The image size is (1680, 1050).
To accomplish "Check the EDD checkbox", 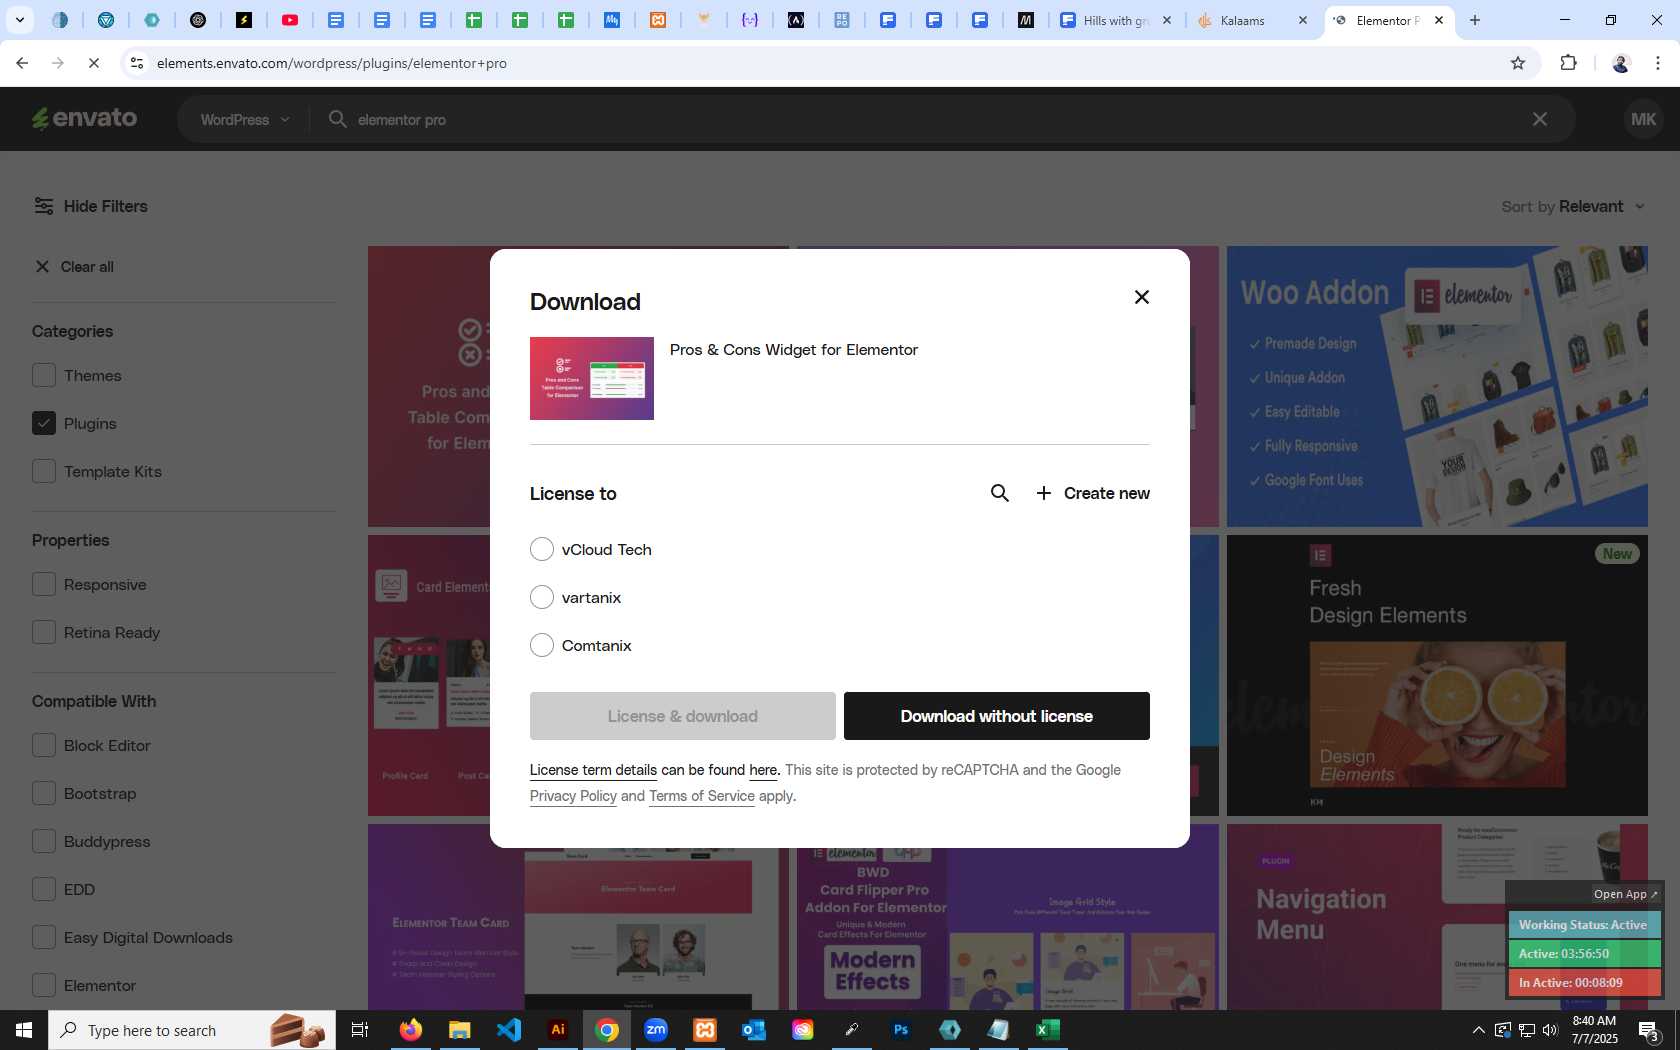I will 44,889.
